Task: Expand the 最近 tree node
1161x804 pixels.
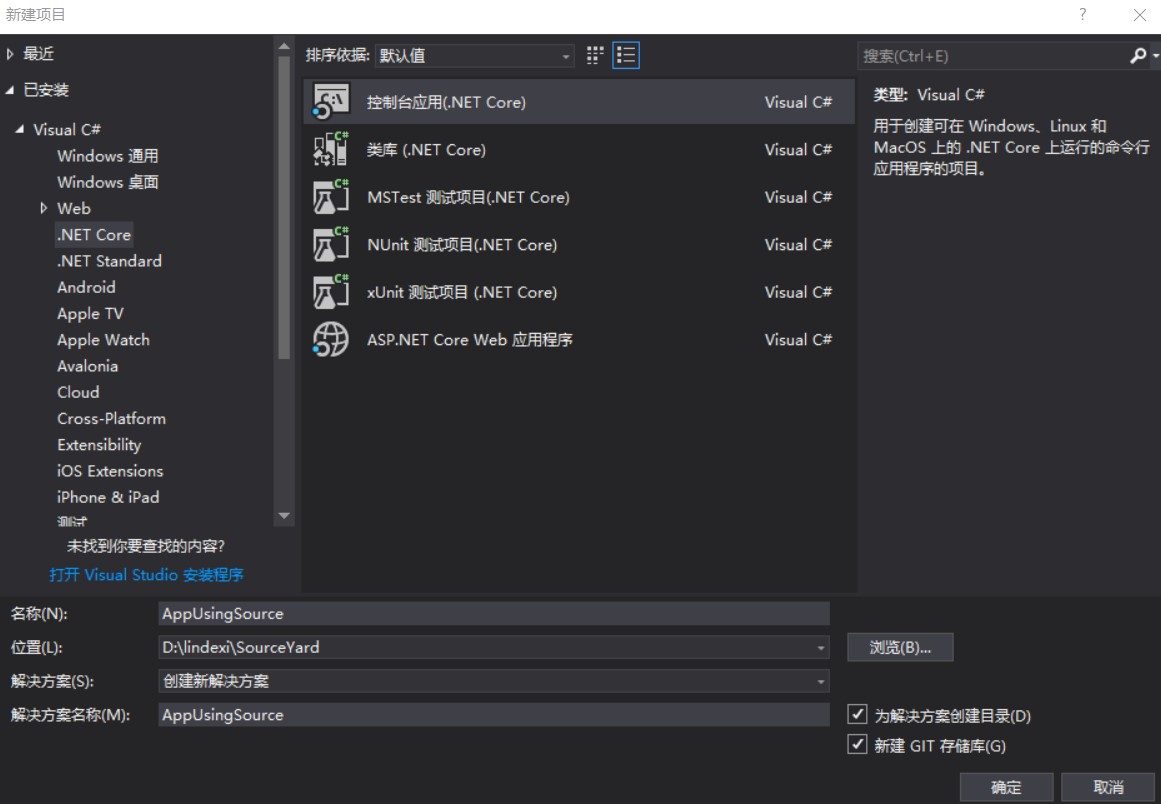Action: pyautogui.click(x=10, y=53)
